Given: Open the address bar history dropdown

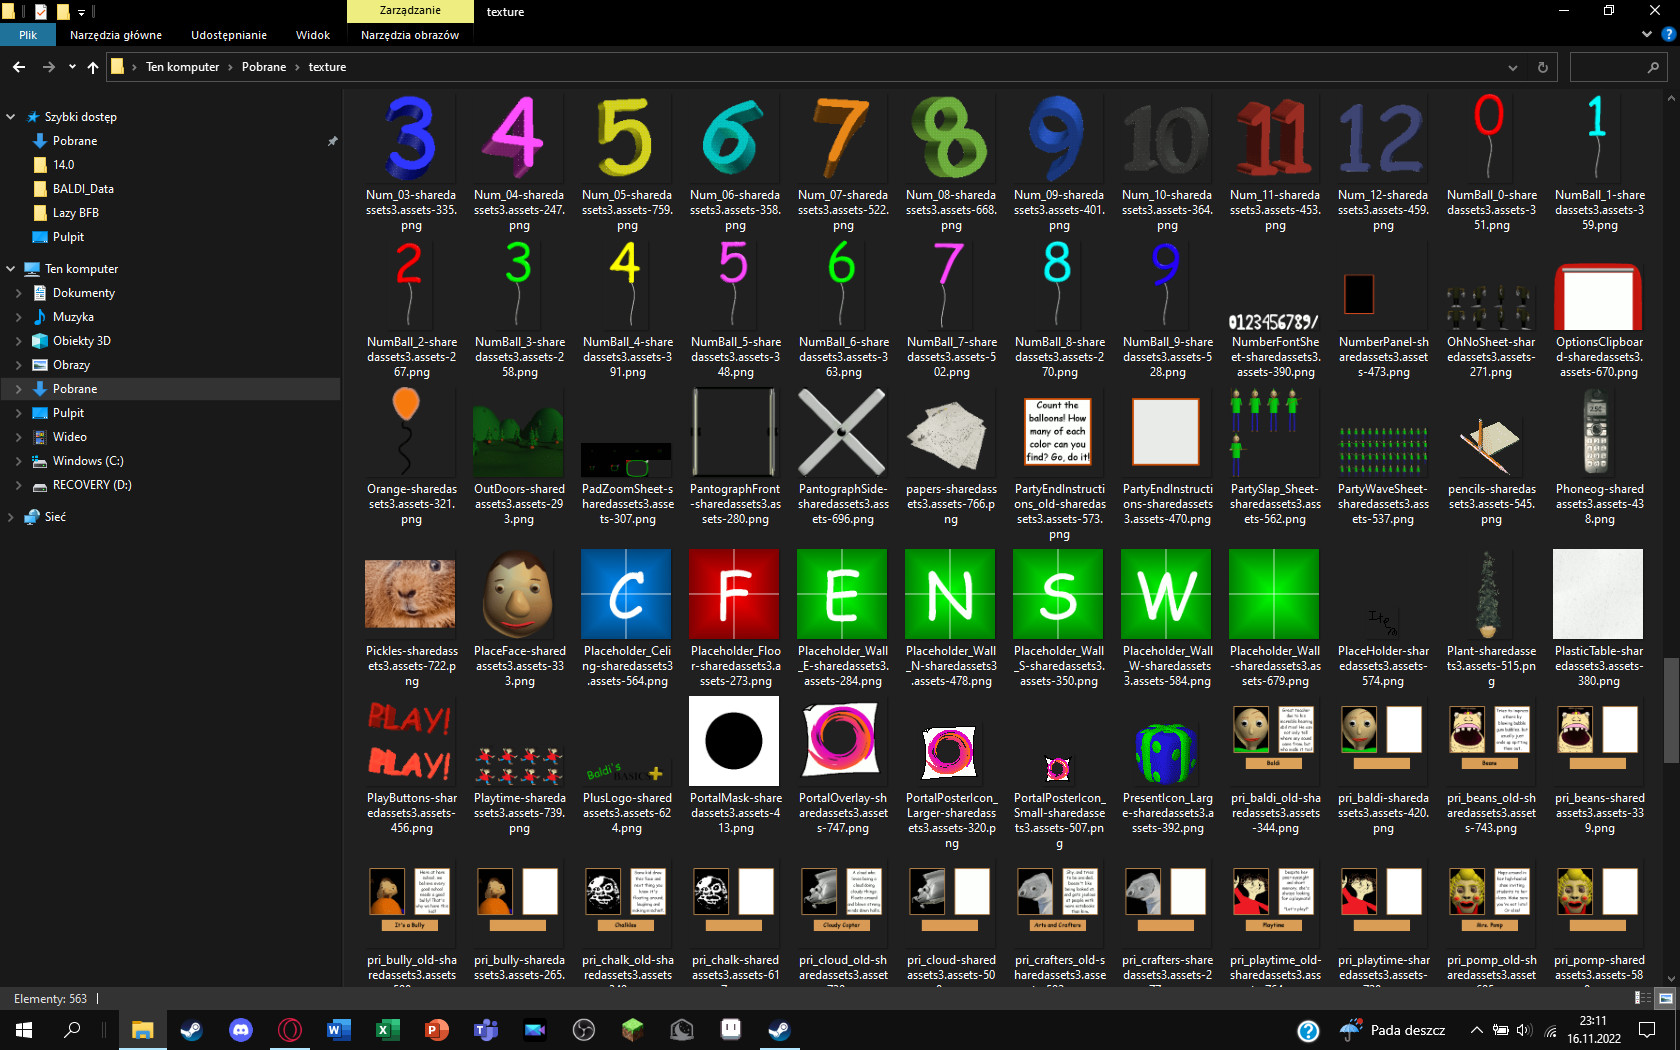Looking at the screenshot, I should pos(1511,67).
